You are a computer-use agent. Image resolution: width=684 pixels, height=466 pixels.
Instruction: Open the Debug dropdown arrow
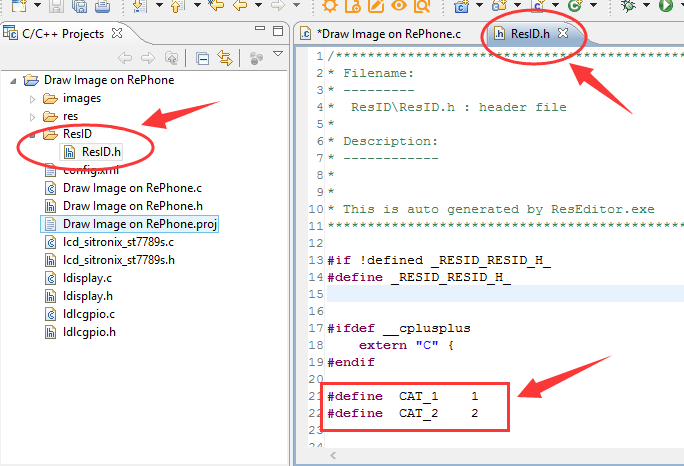tap(646, 5)
